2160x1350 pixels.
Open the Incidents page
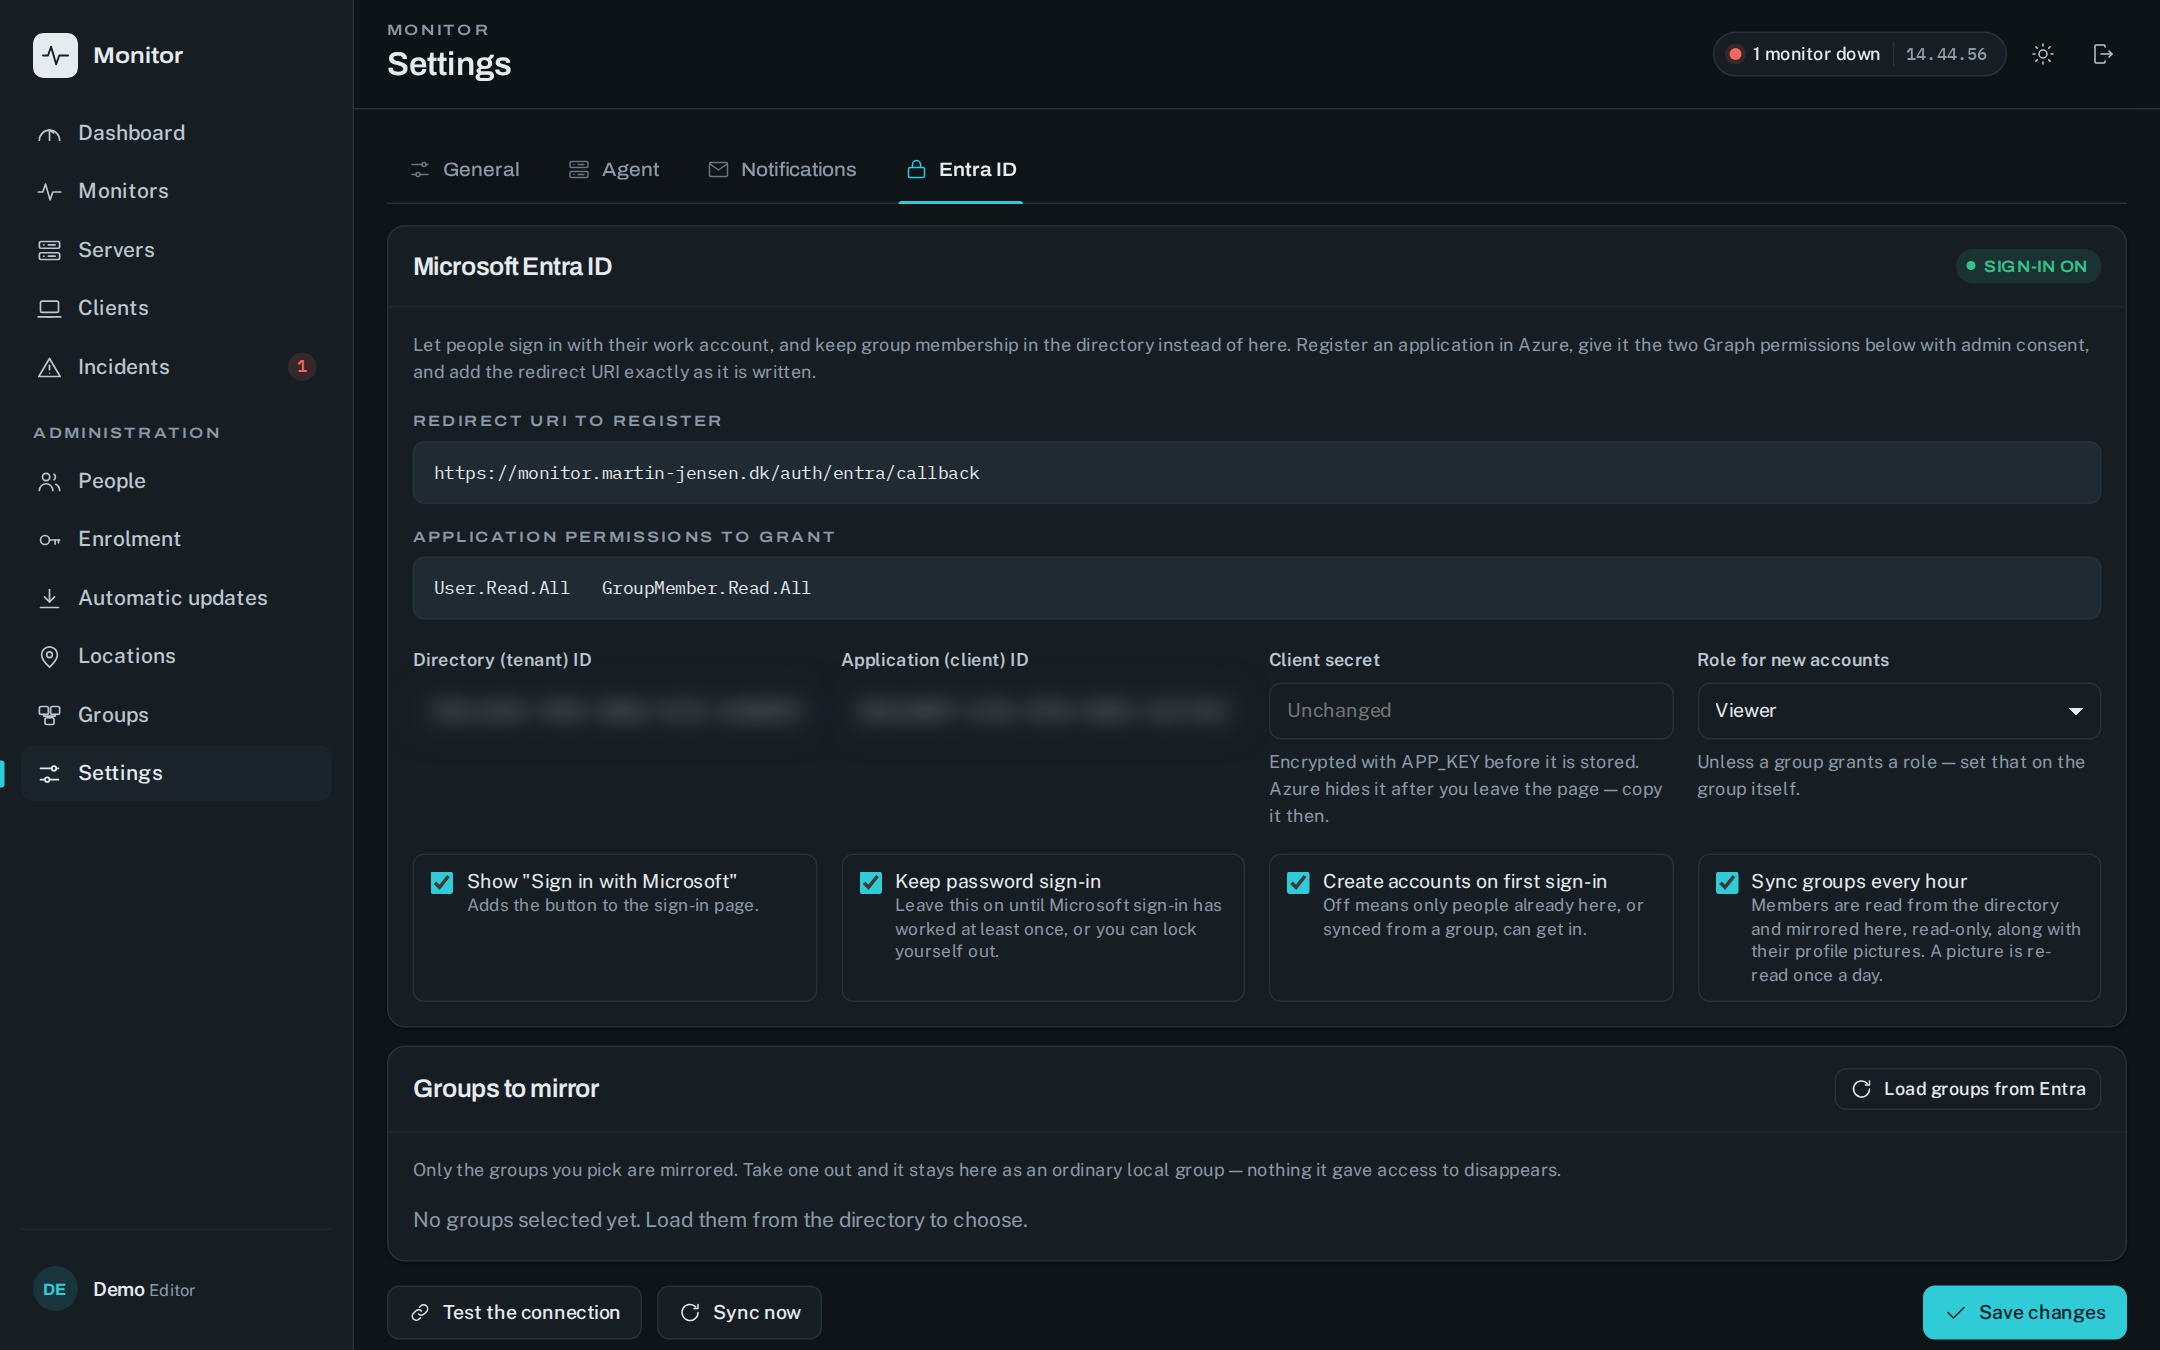pyautogui.click(x=176, y=367)
